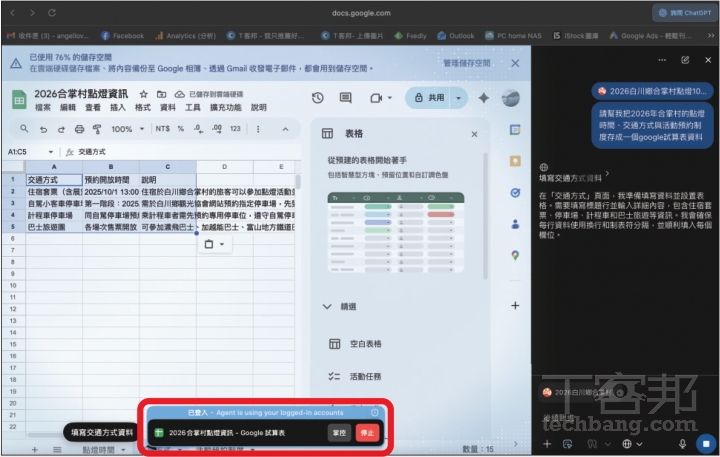720x457 pixels.
Task: Open Google Calendar in side panel
Action: pos(515,130)
